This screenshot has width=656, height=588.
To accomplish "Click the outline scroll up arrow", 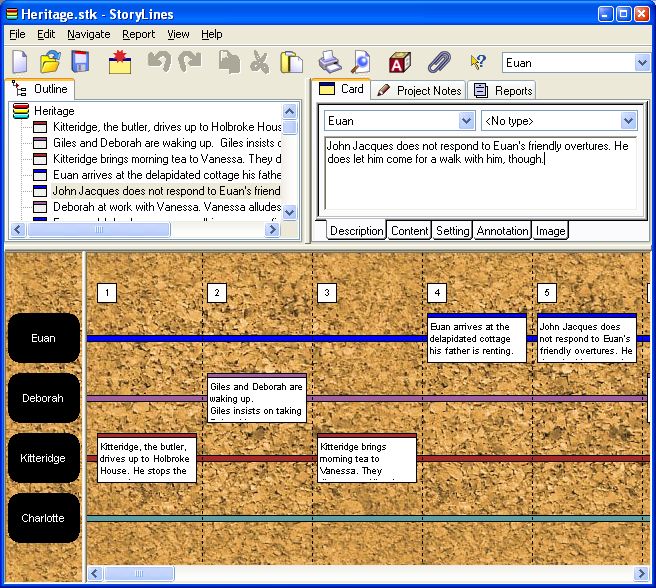I will 290,111.
